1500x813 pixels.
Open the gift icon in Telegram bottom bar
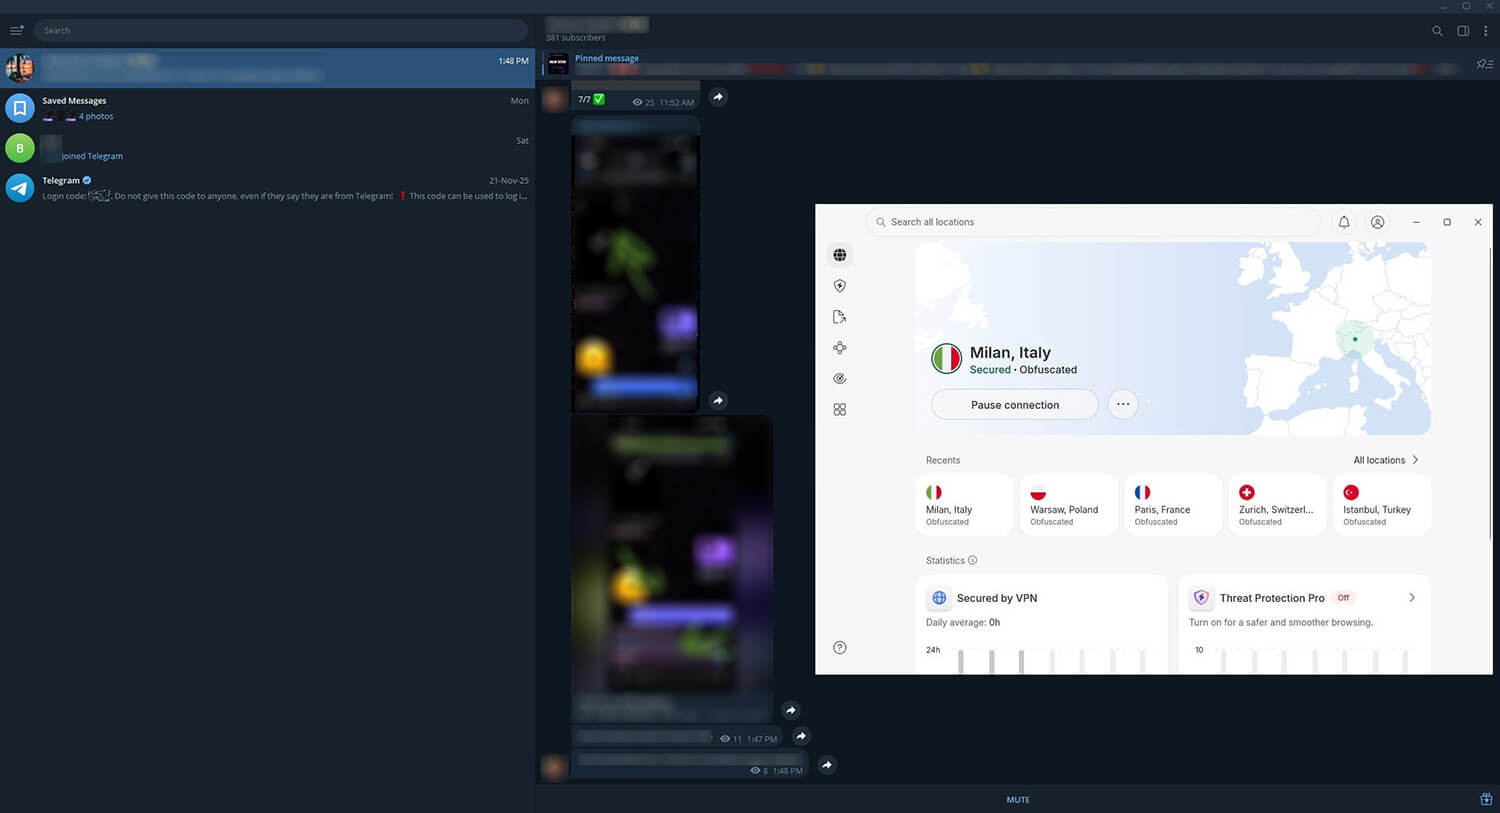pos(1486,799)
